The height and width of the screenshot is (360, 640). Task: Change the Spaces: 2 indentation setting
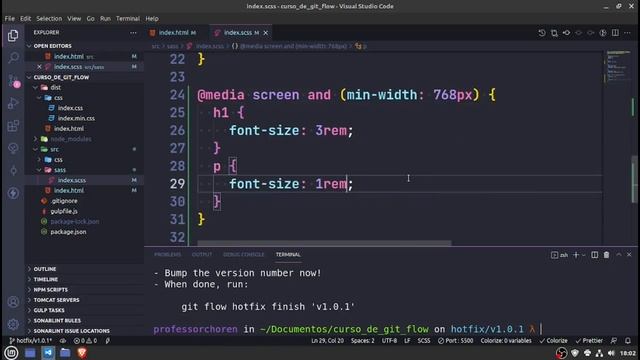pos(362,340)
